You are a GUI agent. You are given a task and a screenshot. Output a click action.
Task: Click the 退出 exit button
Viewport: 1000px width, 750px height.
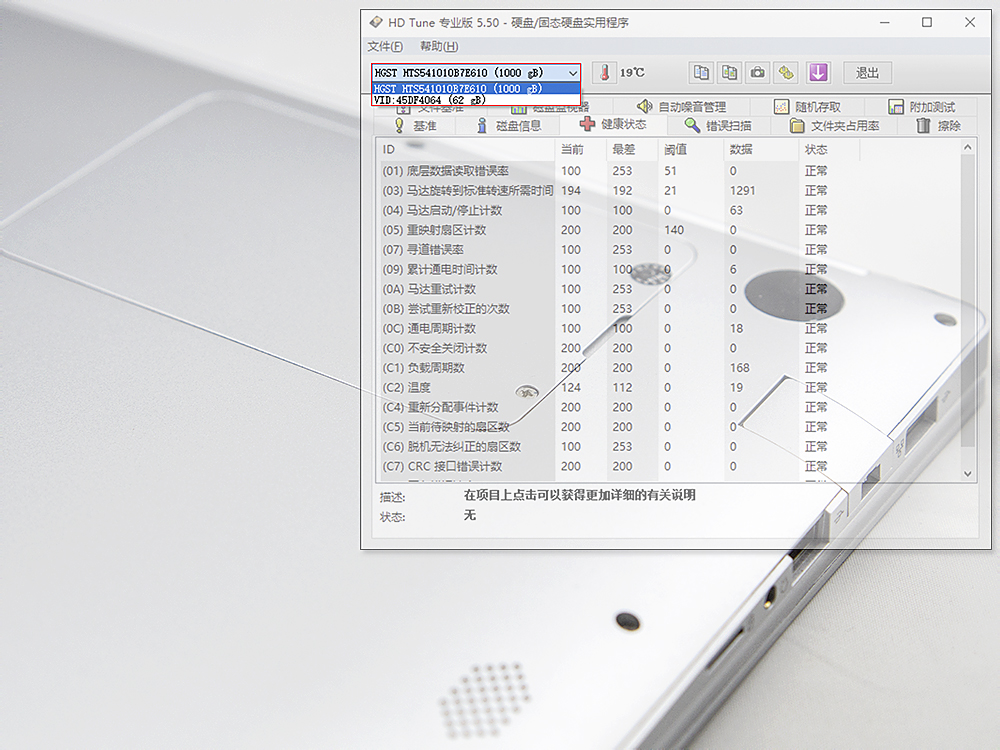point(867,73)
